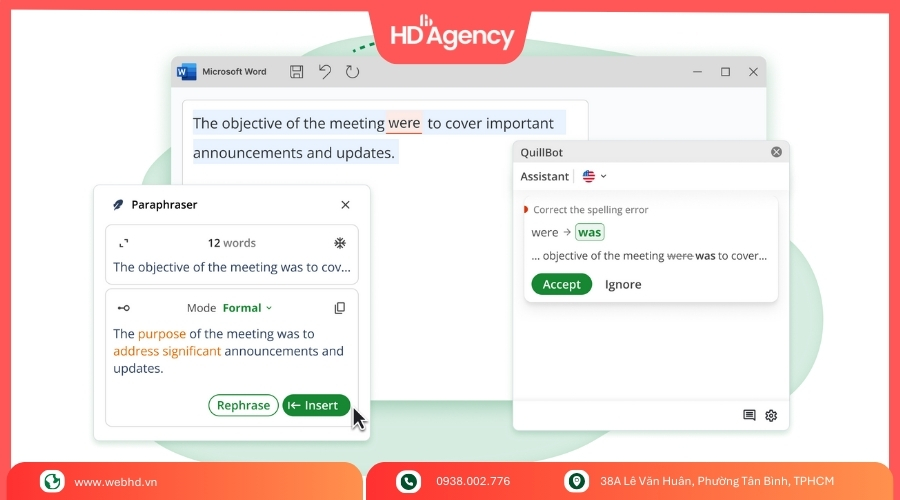900x500 pixels.
Task: Click the synonym slider icon left of Mode
Action: tap(123, 308)
